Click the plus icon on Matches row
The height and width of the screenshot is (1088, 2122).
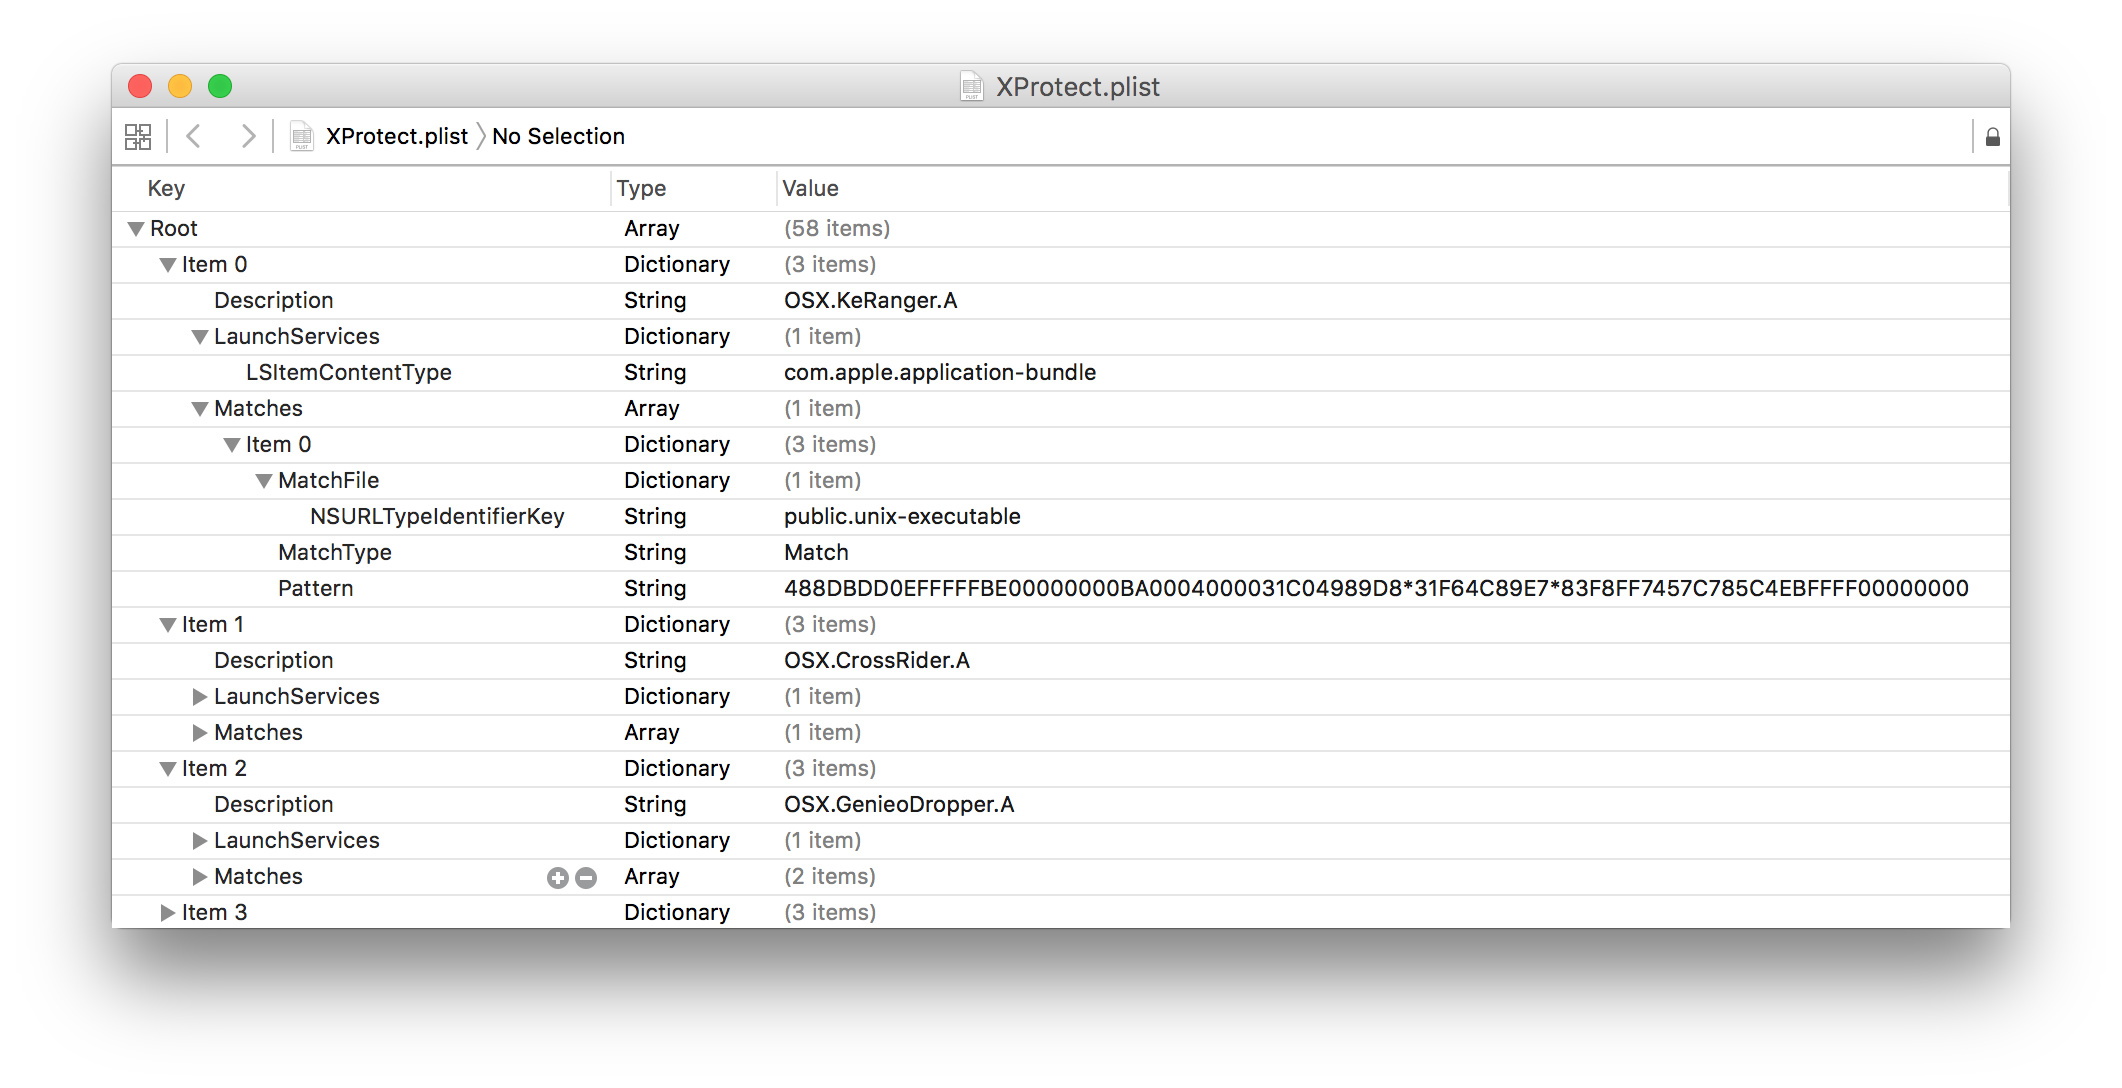click(x=558, y=878)
